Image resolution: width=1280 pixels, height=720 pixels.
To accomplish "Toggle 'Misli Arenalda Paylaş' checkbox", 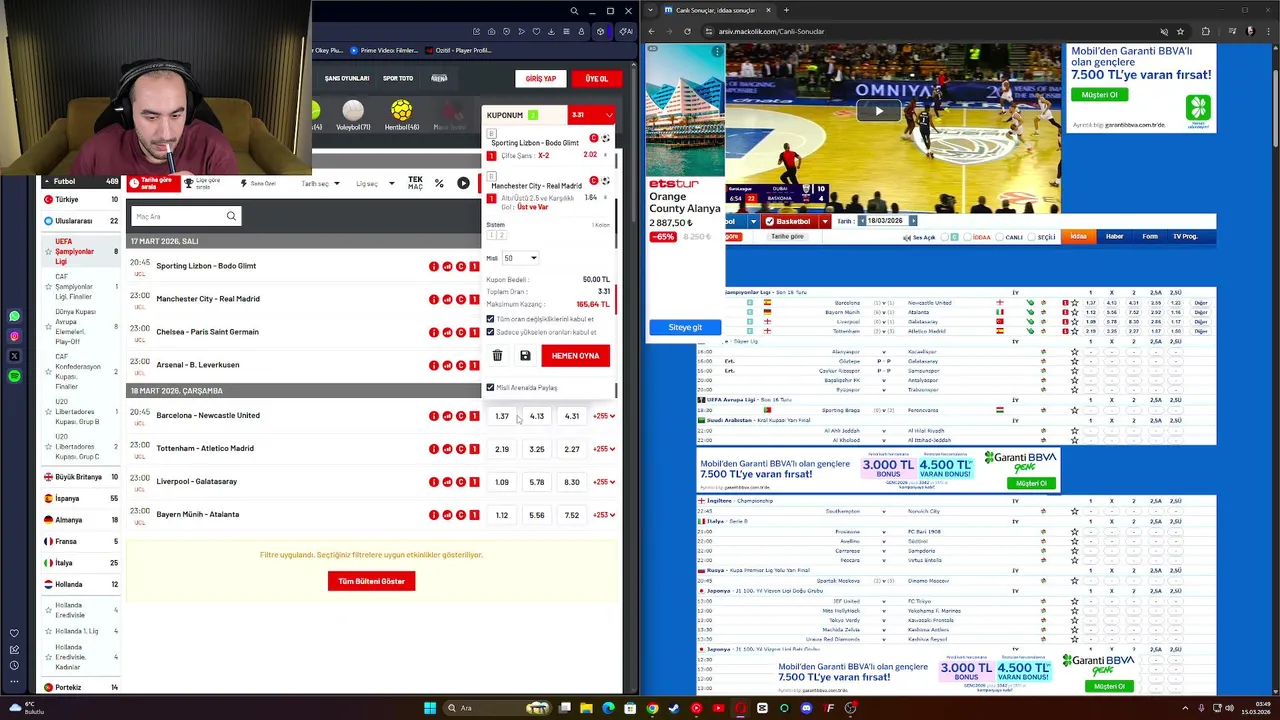I will [490, 387].
